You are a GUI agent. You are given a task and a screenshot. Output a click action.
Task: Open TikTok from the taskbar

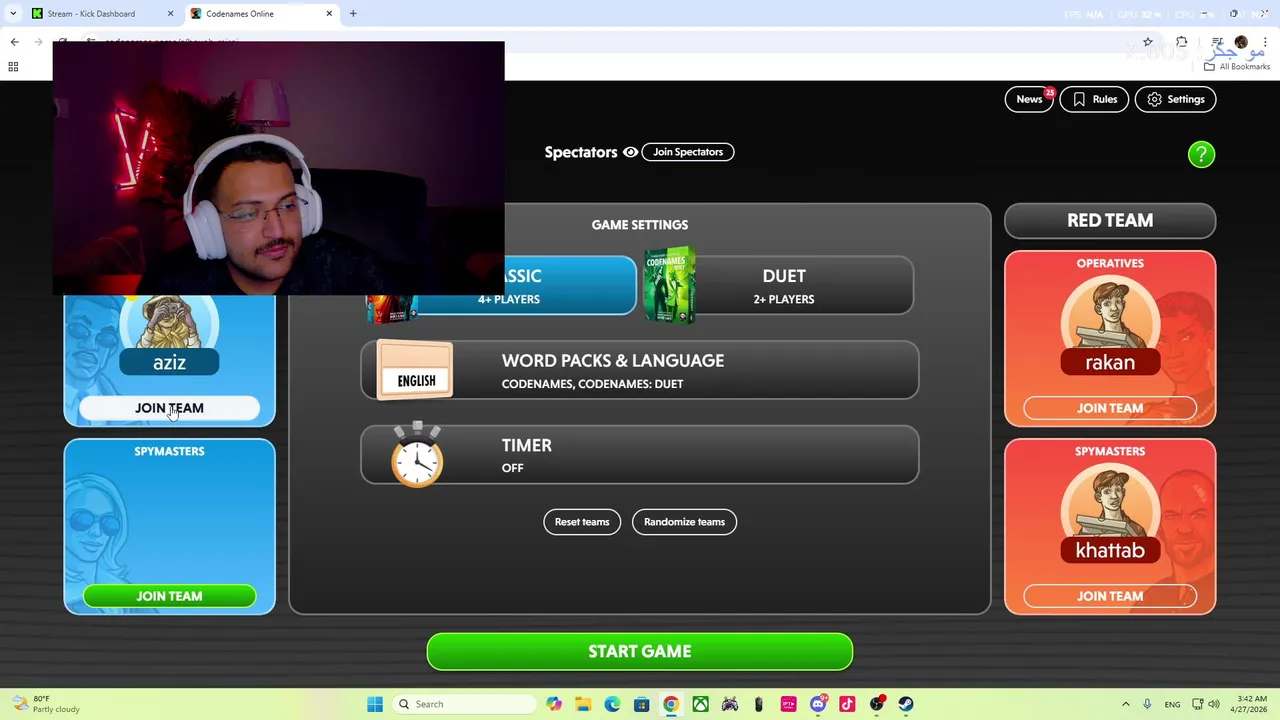(x=847, y=704)
